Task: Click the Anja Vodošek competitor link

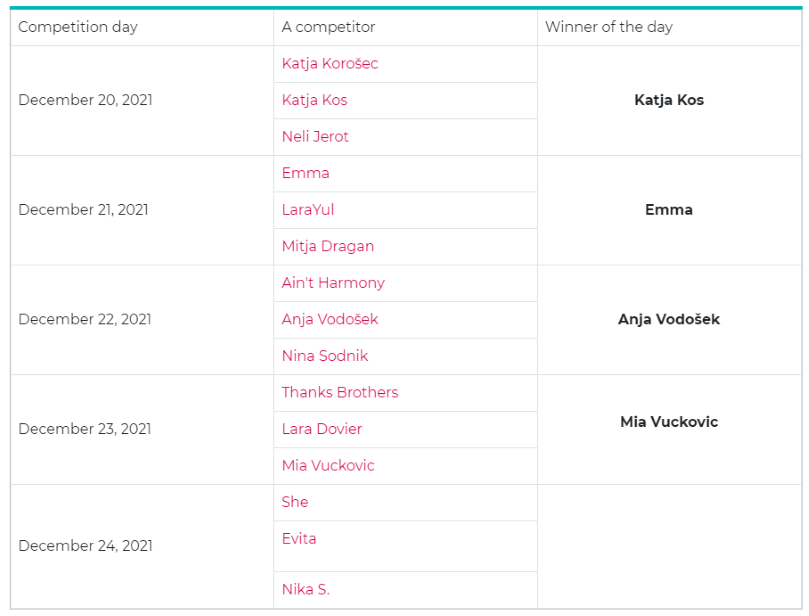Action: pyautogui.click(x=330, y=319)
